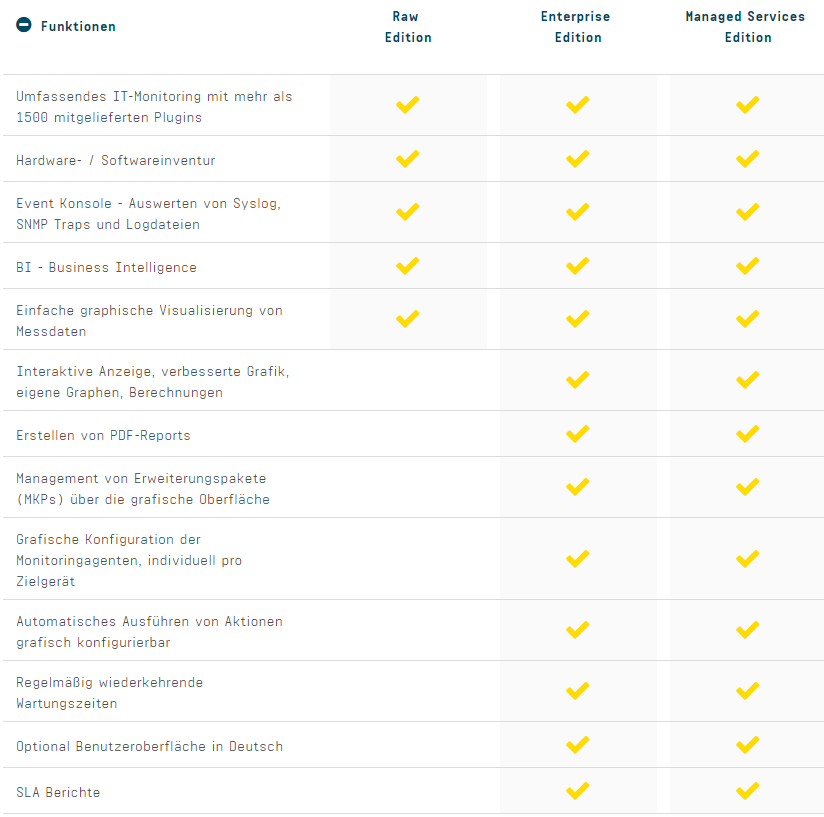Click Enterprise checkmark for PDF-Reports row

pyautogui.click(x=578, y=434)
